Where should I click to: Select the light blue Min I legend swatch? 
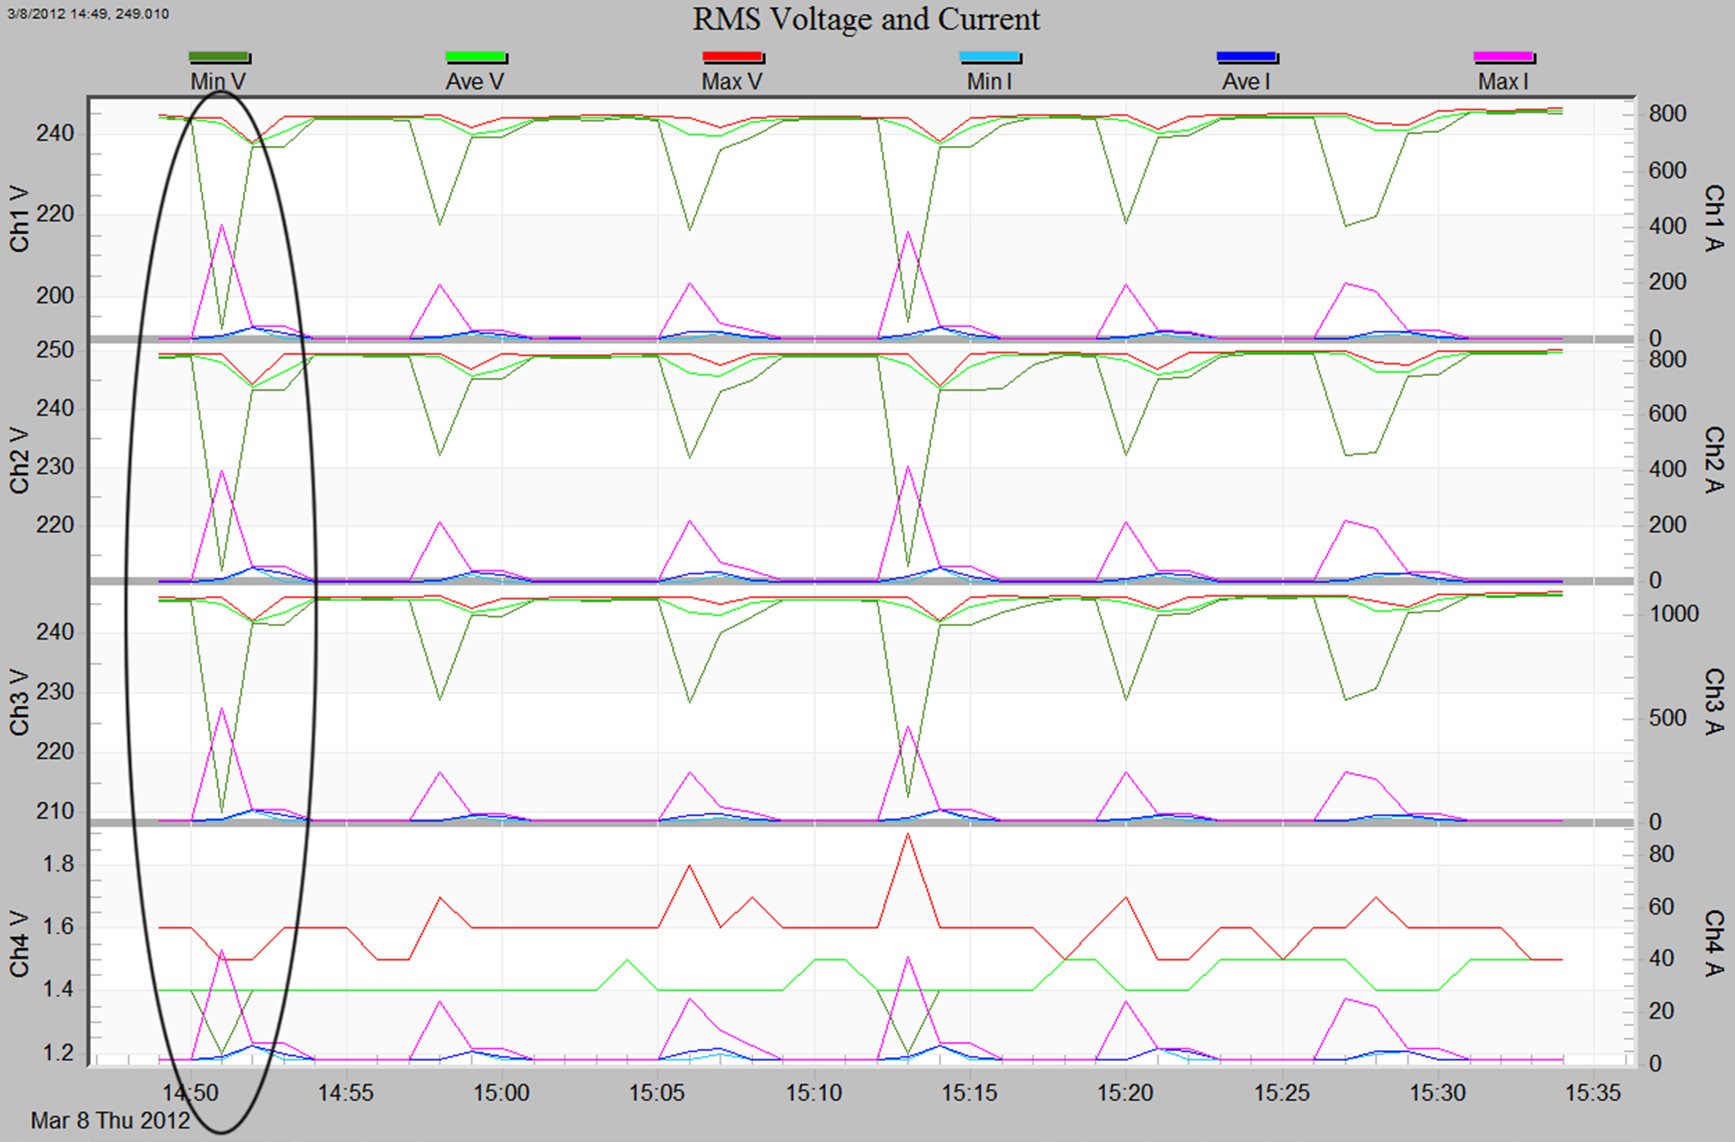tap(990, 58)
